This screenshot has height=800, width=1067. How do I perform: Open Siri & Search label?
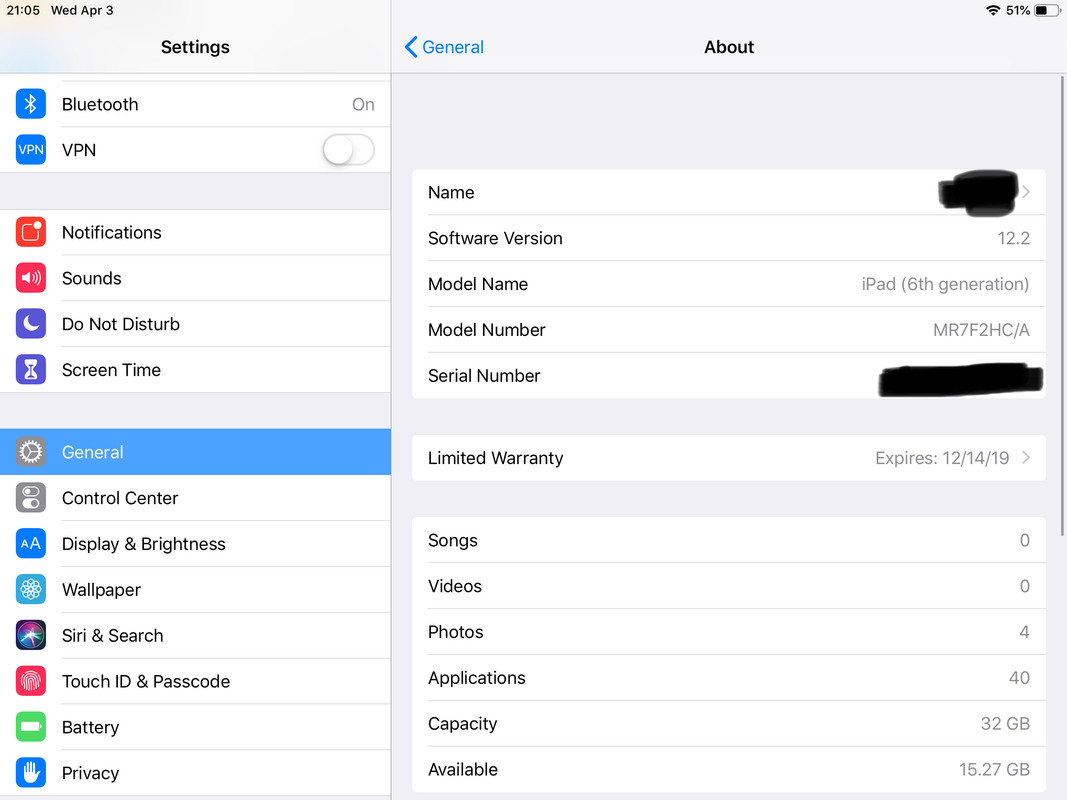pyautogui.click(x=113, y=635)
